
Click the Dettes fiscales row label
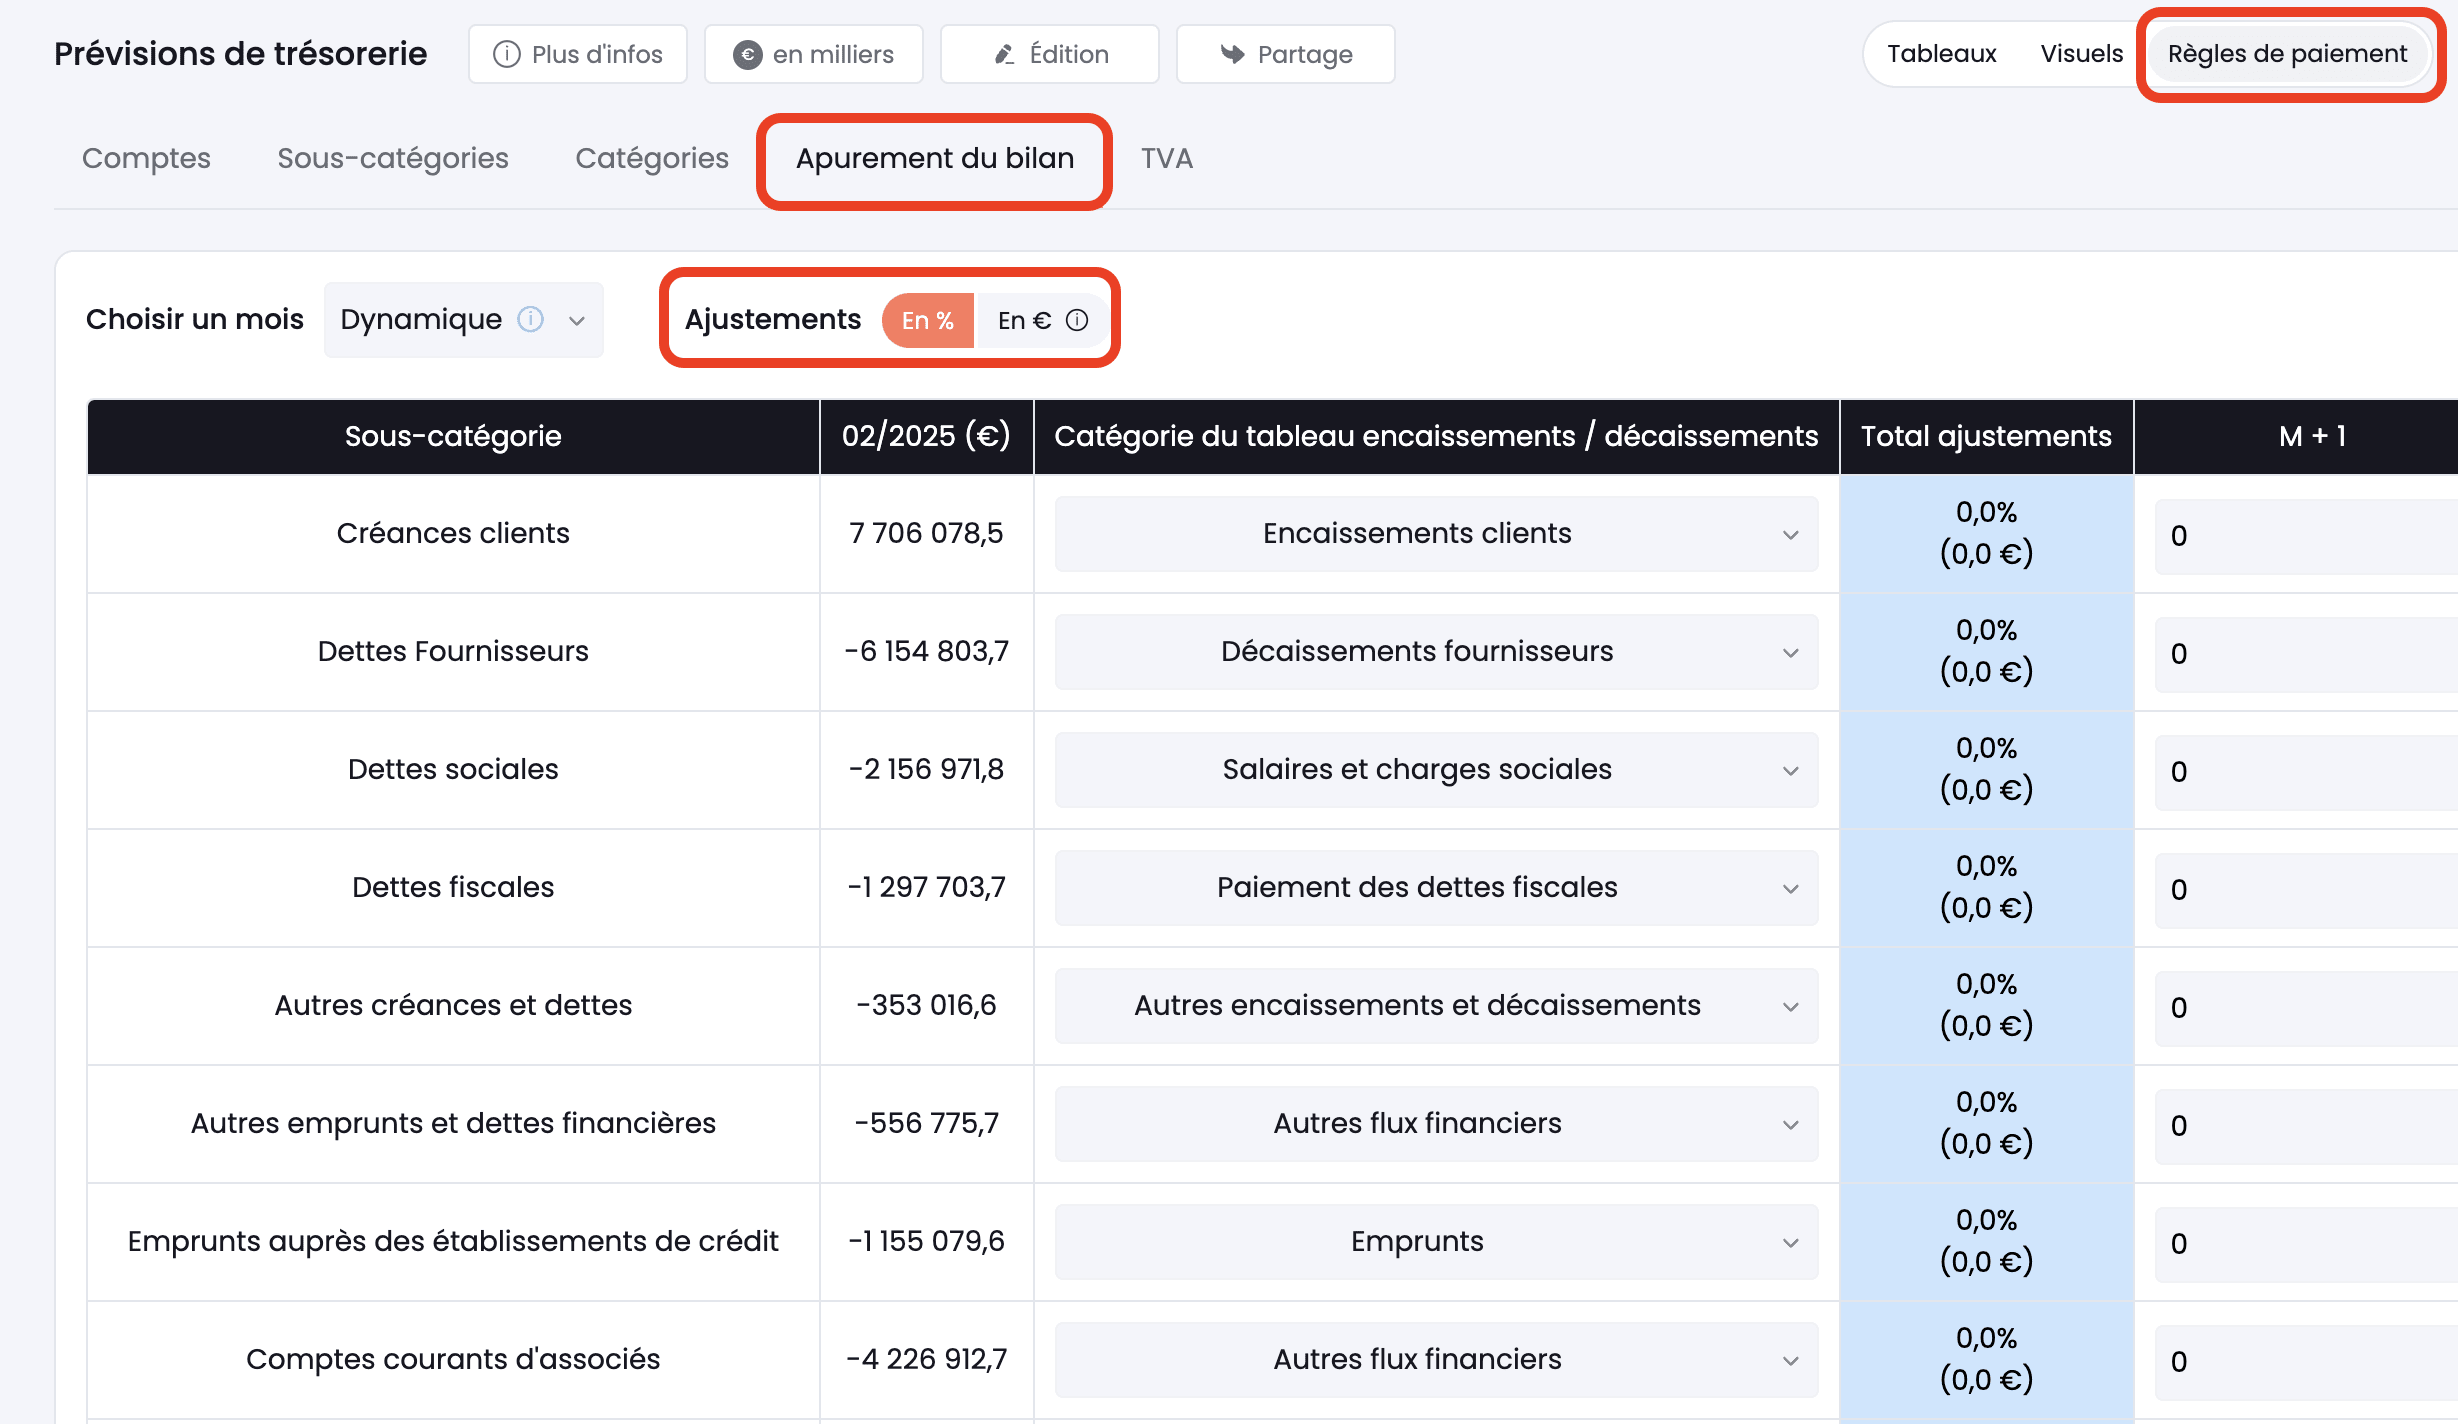(453, 887)
